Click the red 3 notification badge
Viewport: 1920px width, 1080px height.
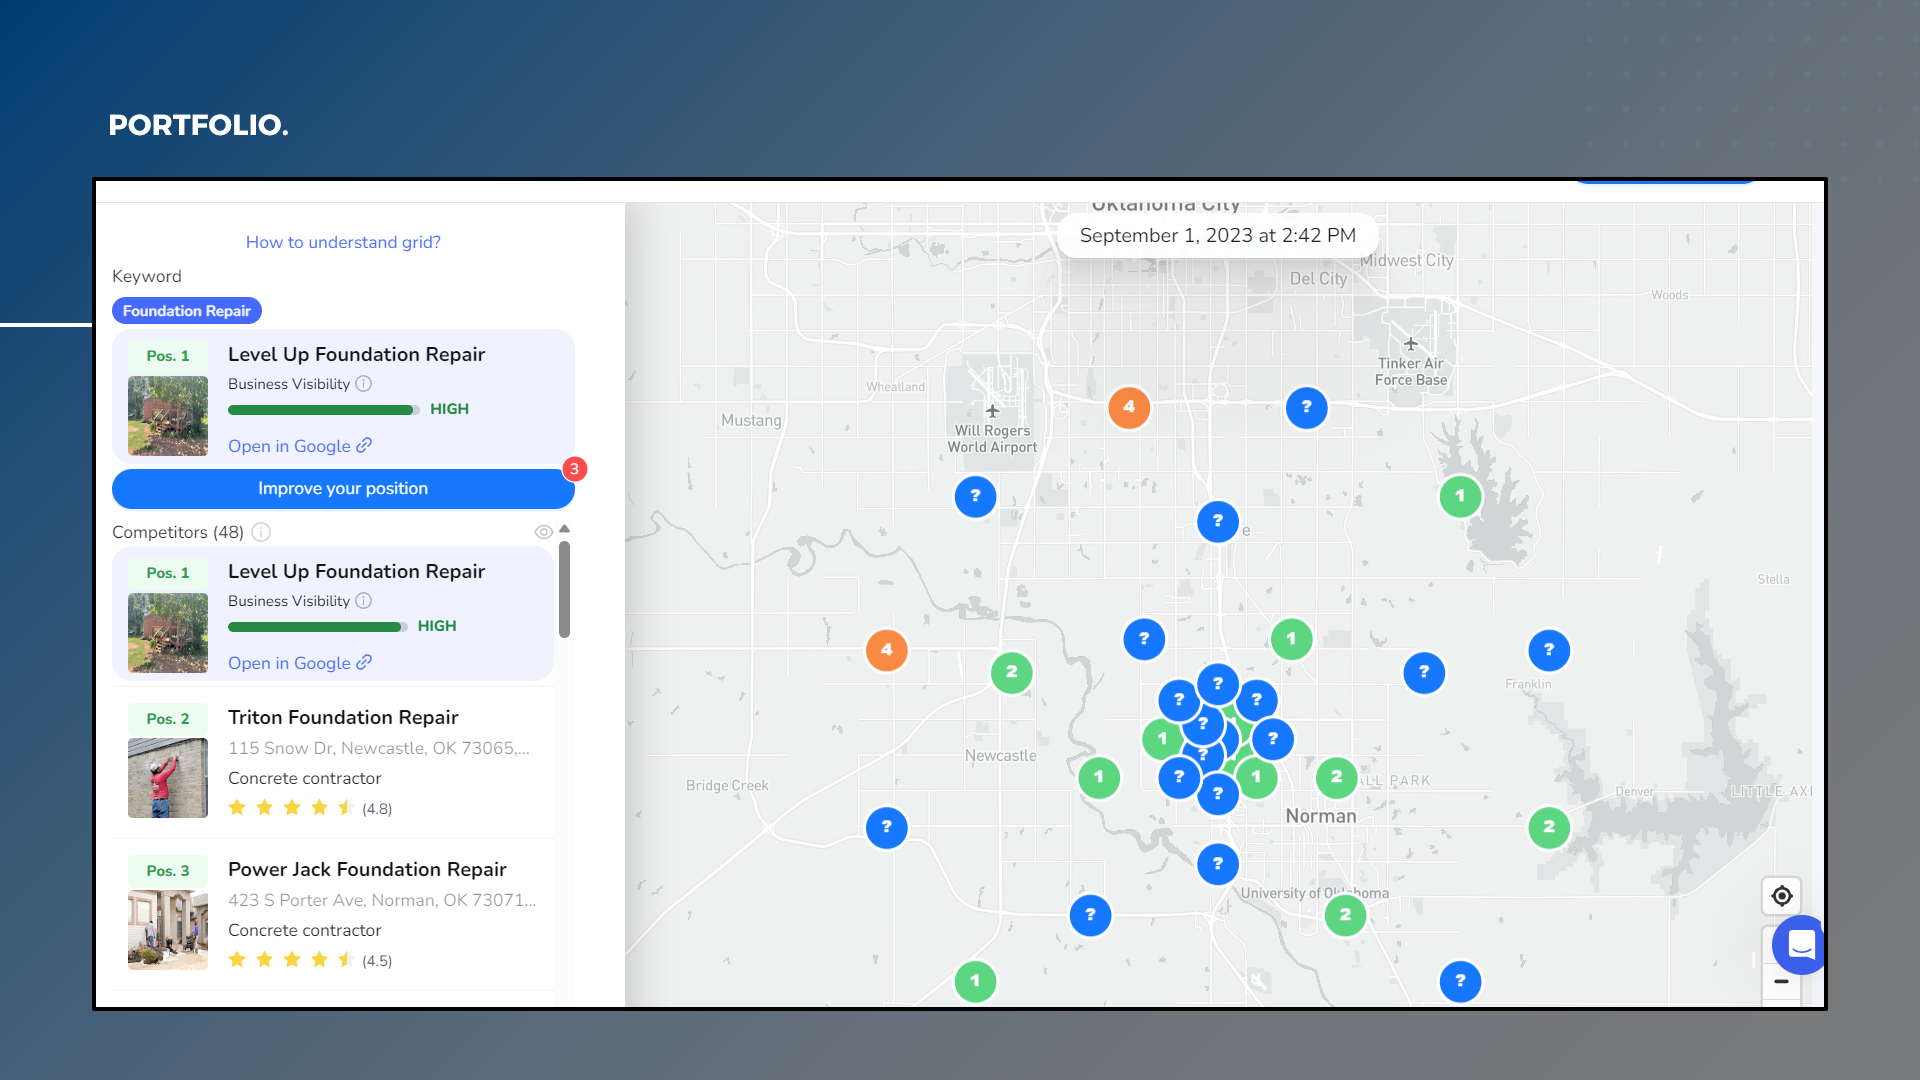574,469
